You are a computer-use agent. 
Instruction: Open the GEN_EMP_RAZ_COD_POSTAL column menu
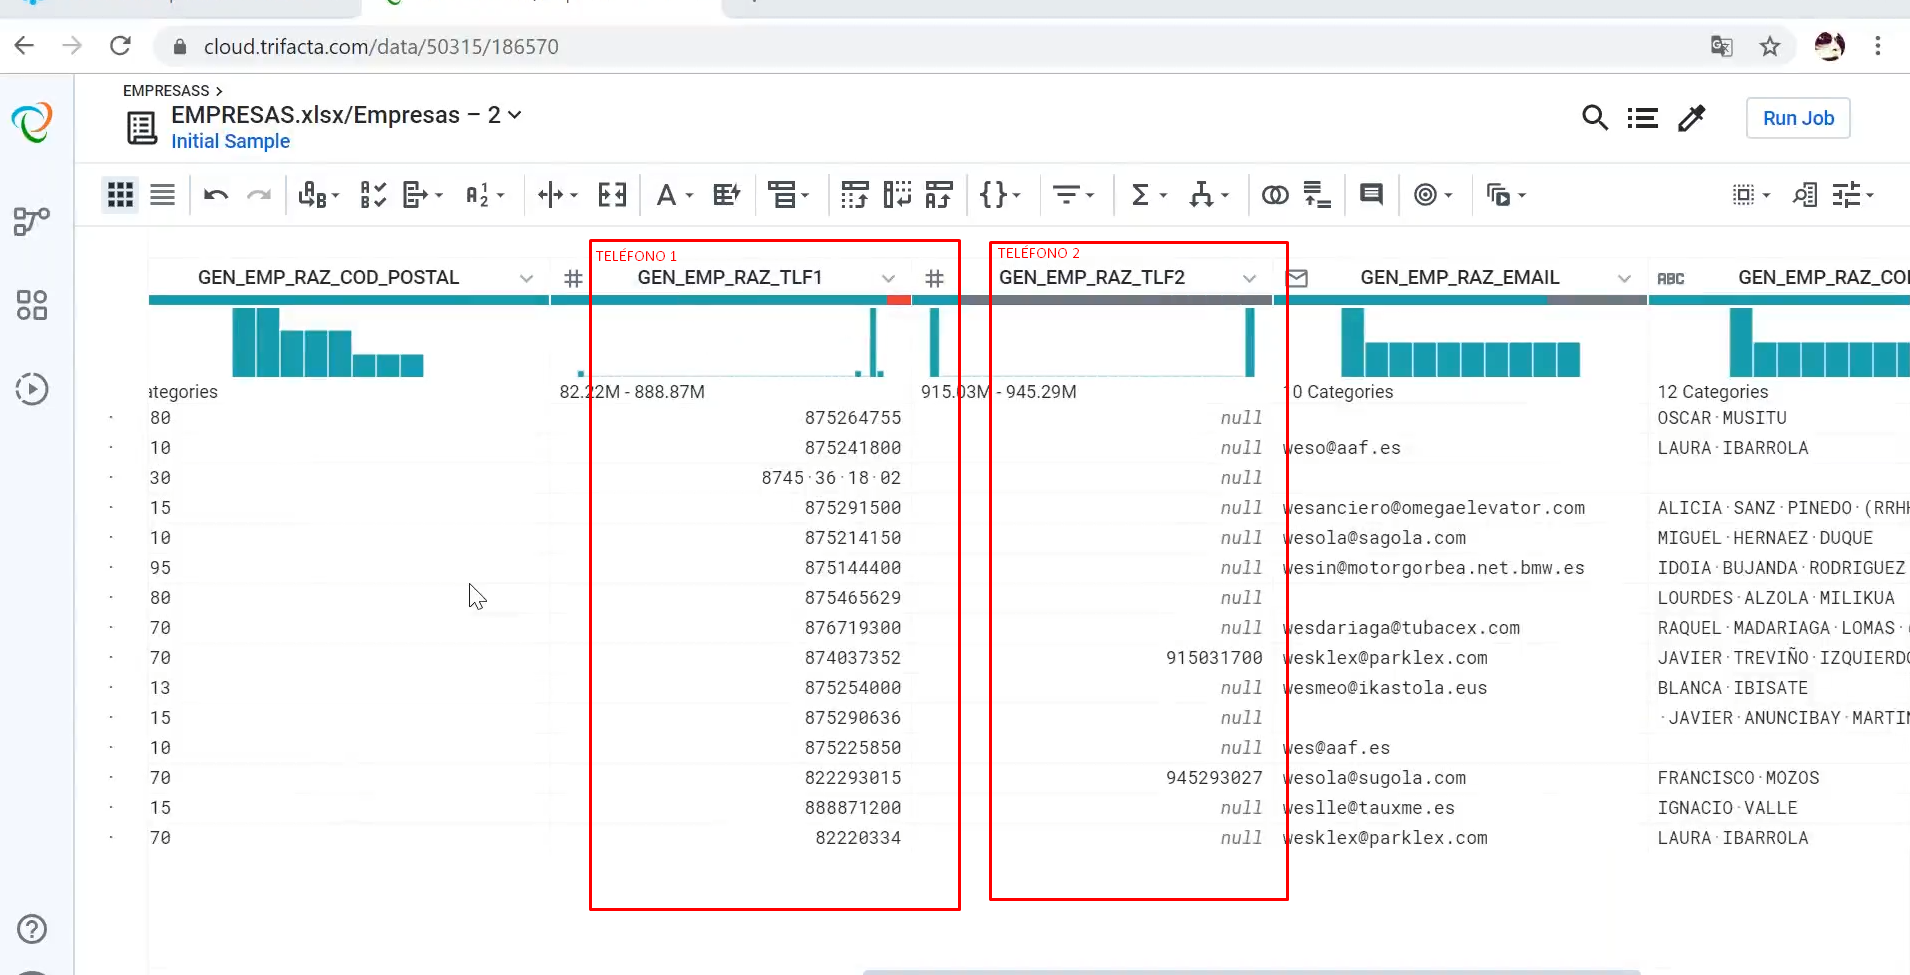point(526,277)
